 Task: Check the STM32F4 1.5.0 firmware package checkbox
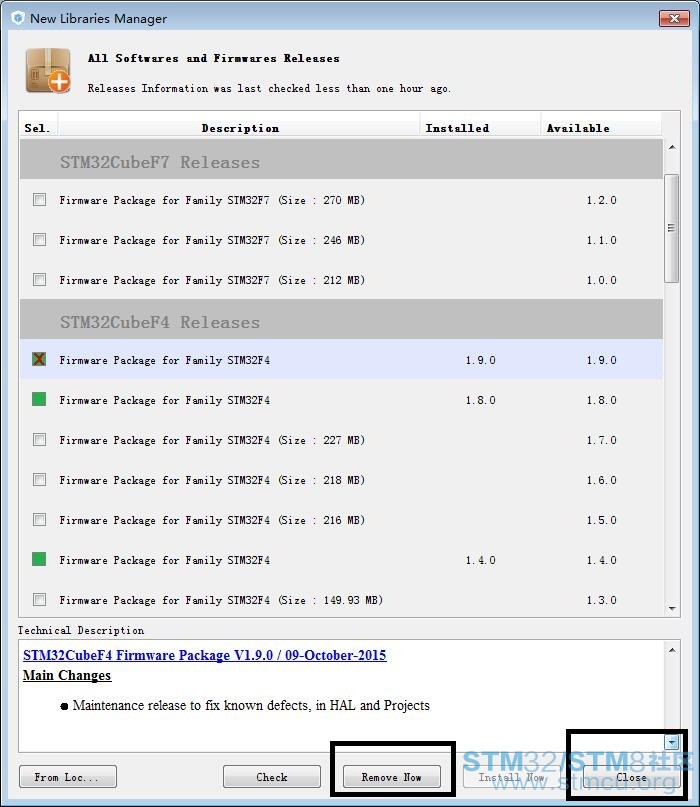click(x=39, y=520)
